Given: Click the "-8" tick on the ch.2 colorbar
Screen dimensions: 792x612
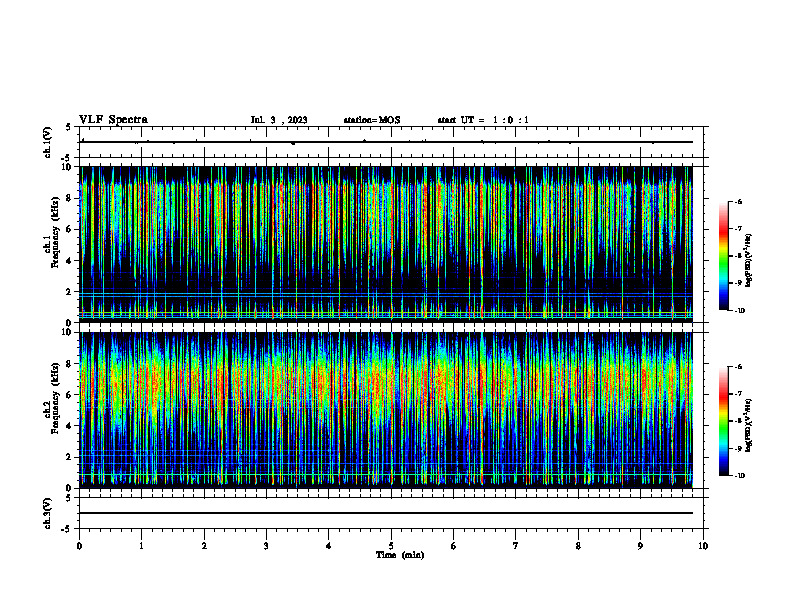Looking at the screenshot, I should [x=738, y=422].
